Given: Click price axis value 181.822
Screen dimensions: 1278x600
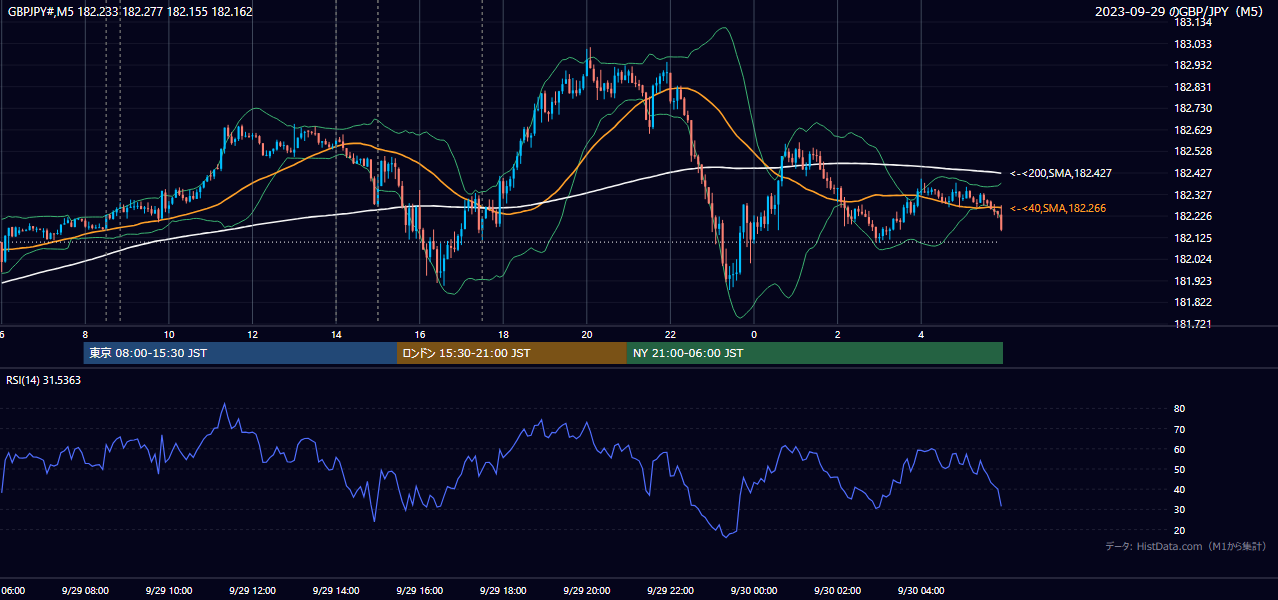Looking at the screenshot, I should click(1193, 302).
